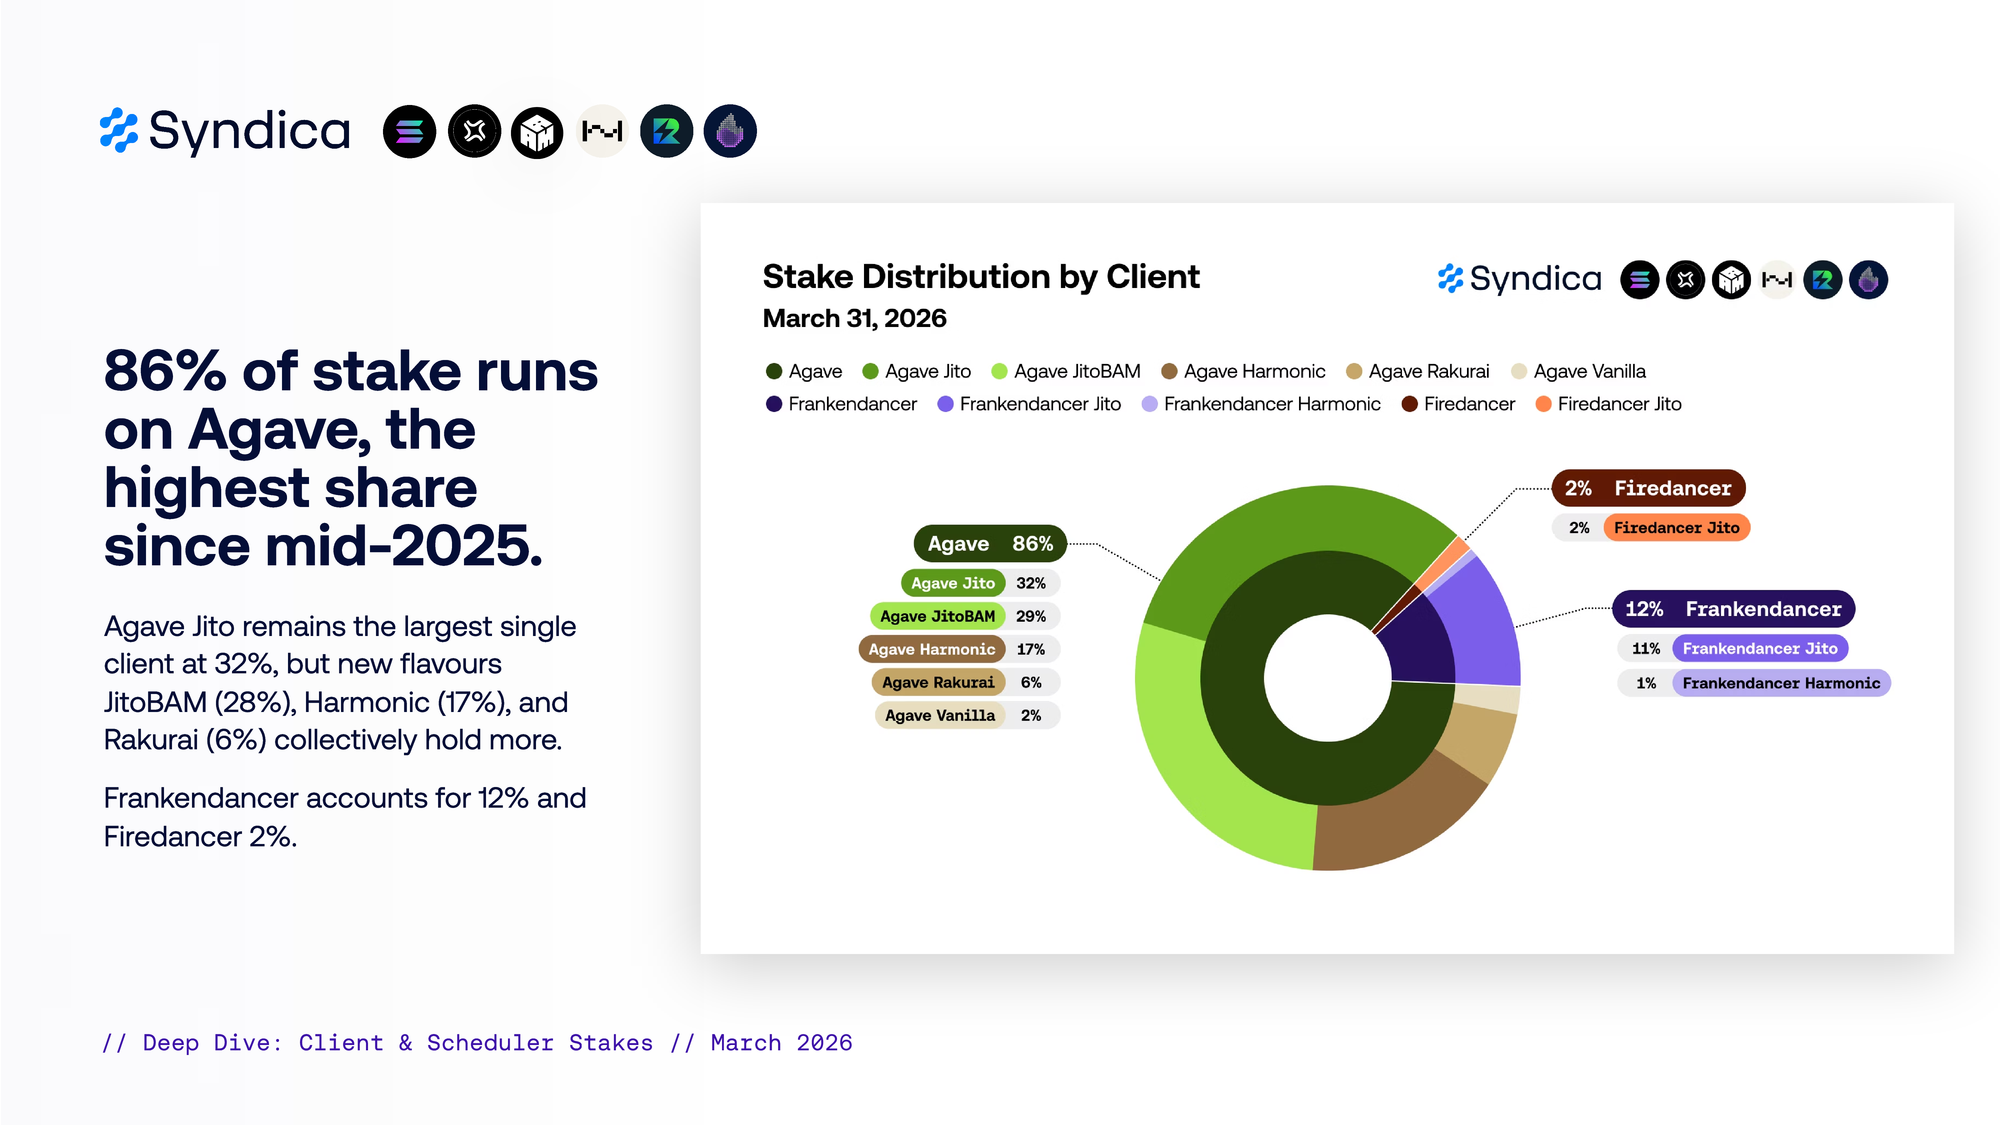Click the Deep Dive footer text
Viewport: 2000px width, 1125px height.
[477, 1043]
